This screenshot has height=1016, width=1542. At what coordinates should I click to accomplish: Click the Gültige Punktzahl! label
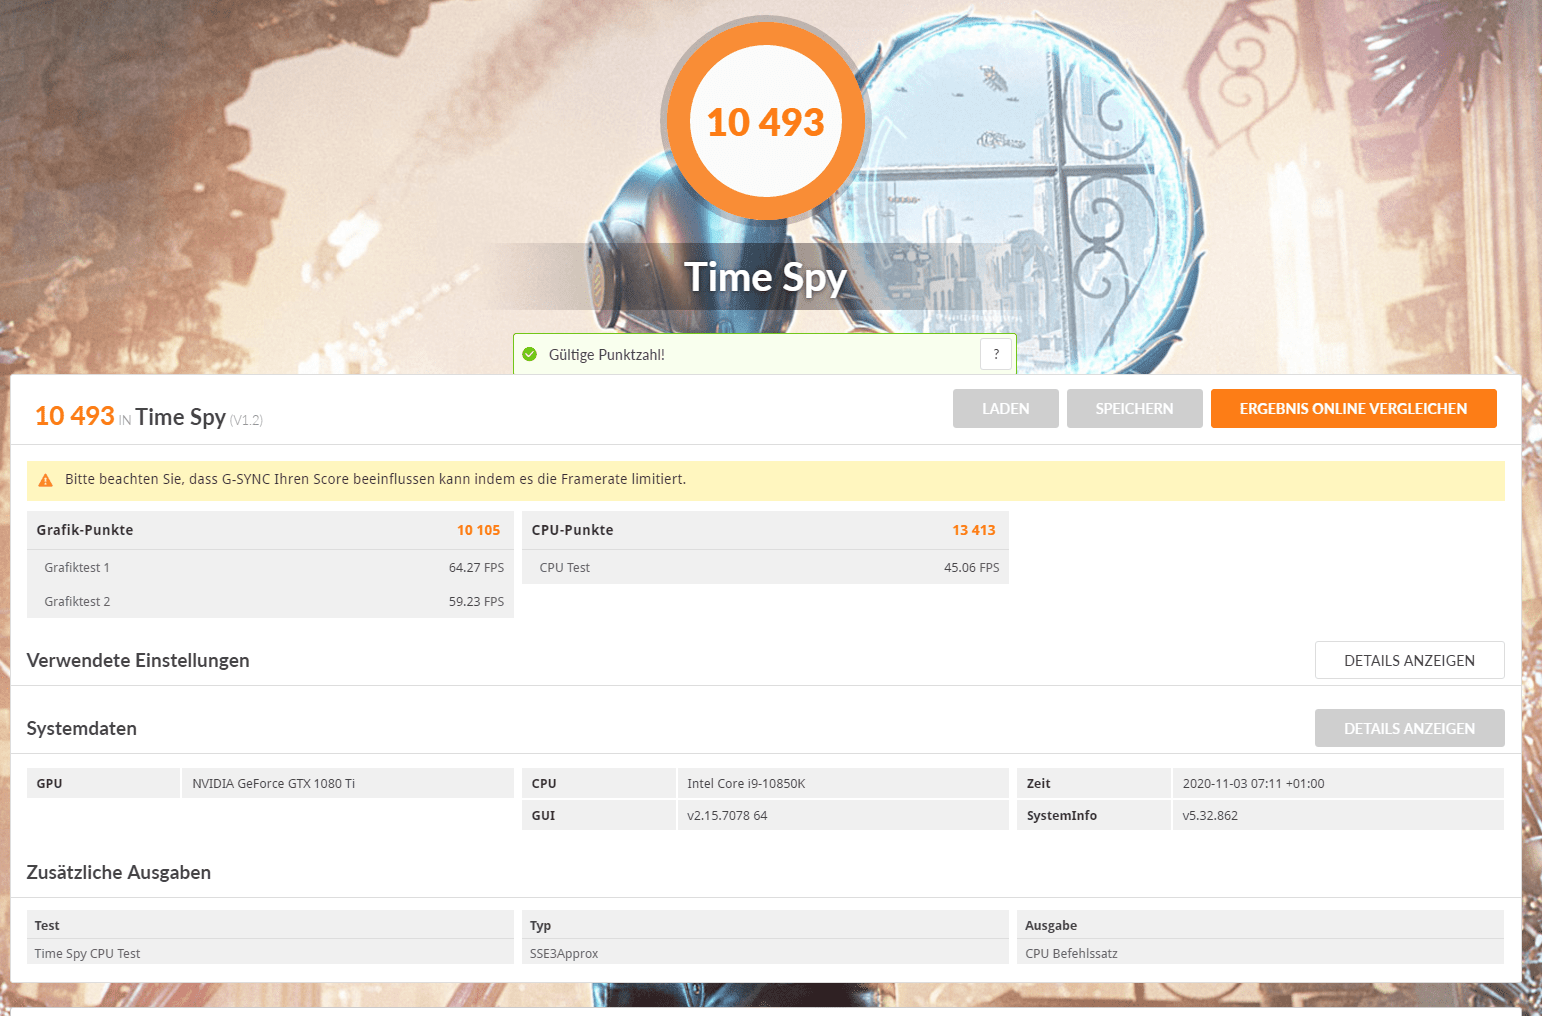click(x=606, y=355)
